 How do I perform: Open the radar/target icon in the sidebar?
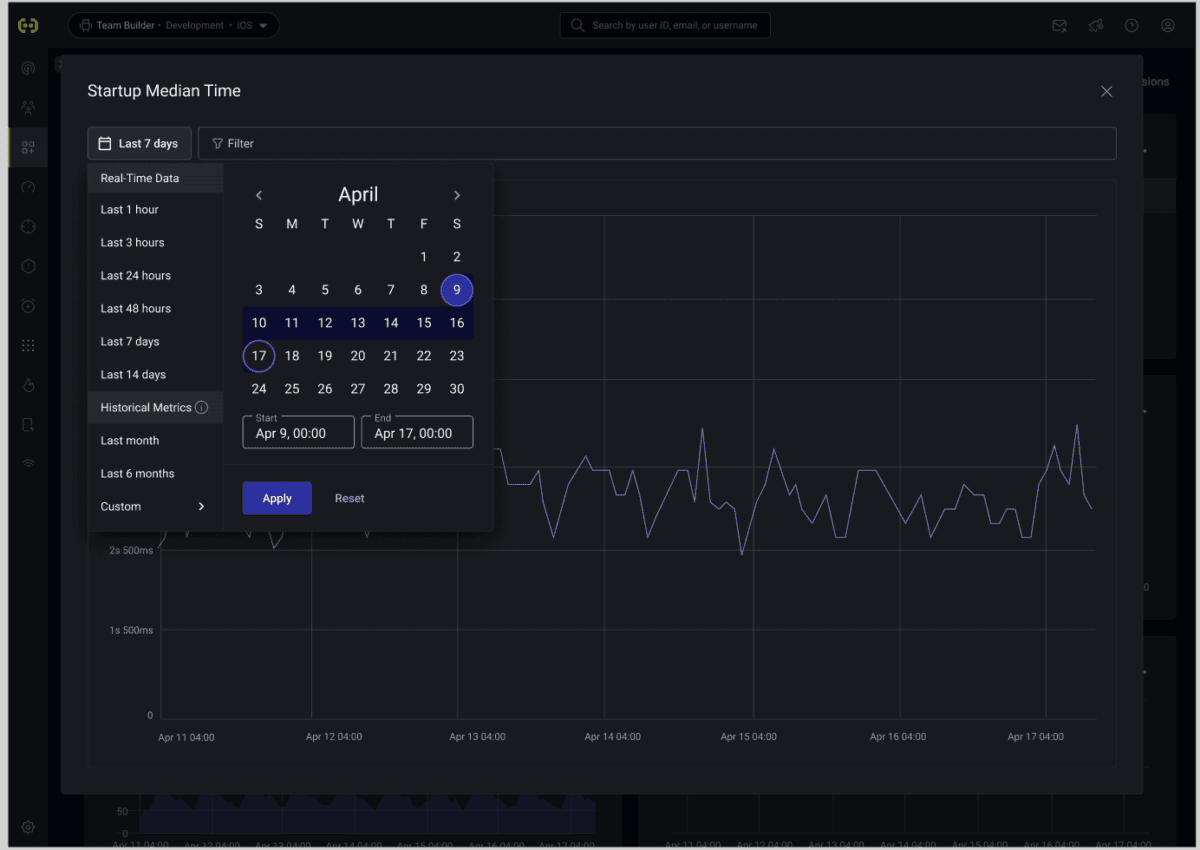(x=28, y=69)
